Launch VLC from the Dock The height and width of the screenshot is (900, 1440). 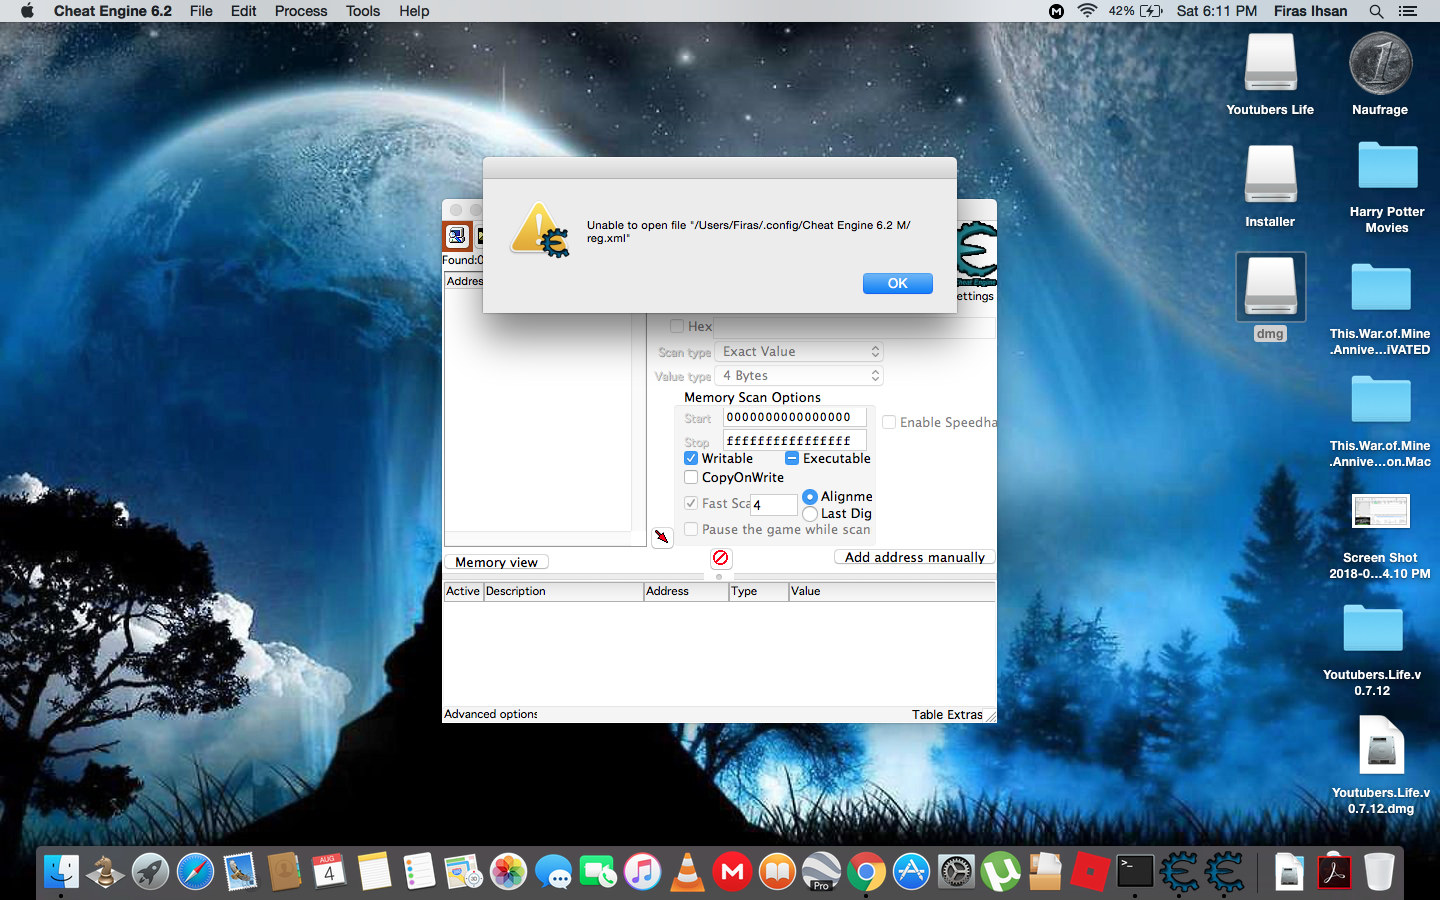click(687, 871)
